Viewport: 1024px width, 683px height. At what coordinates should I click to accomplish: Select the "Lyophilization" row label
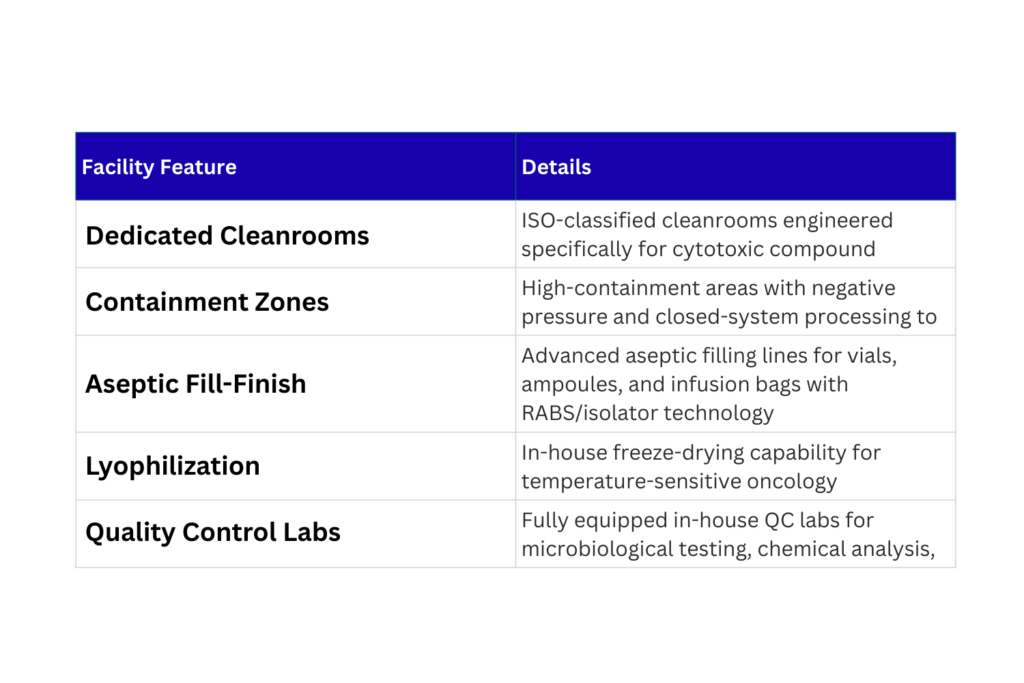172,466
